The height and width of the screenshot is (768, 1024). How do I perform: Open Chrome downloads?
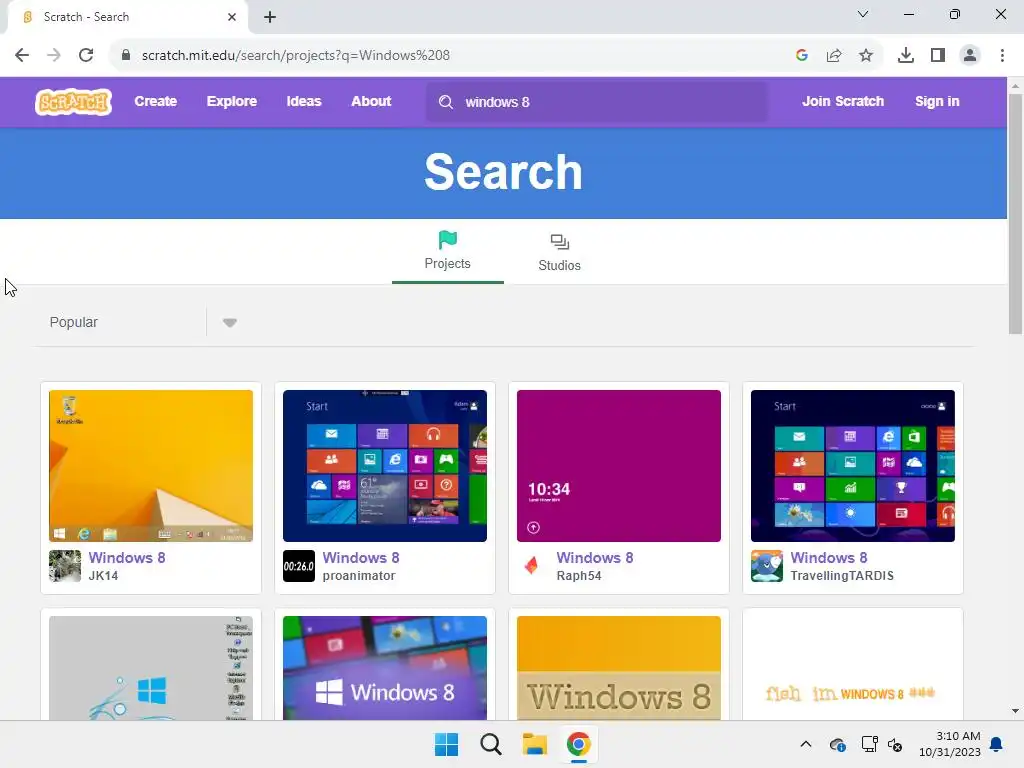point(906,55)
